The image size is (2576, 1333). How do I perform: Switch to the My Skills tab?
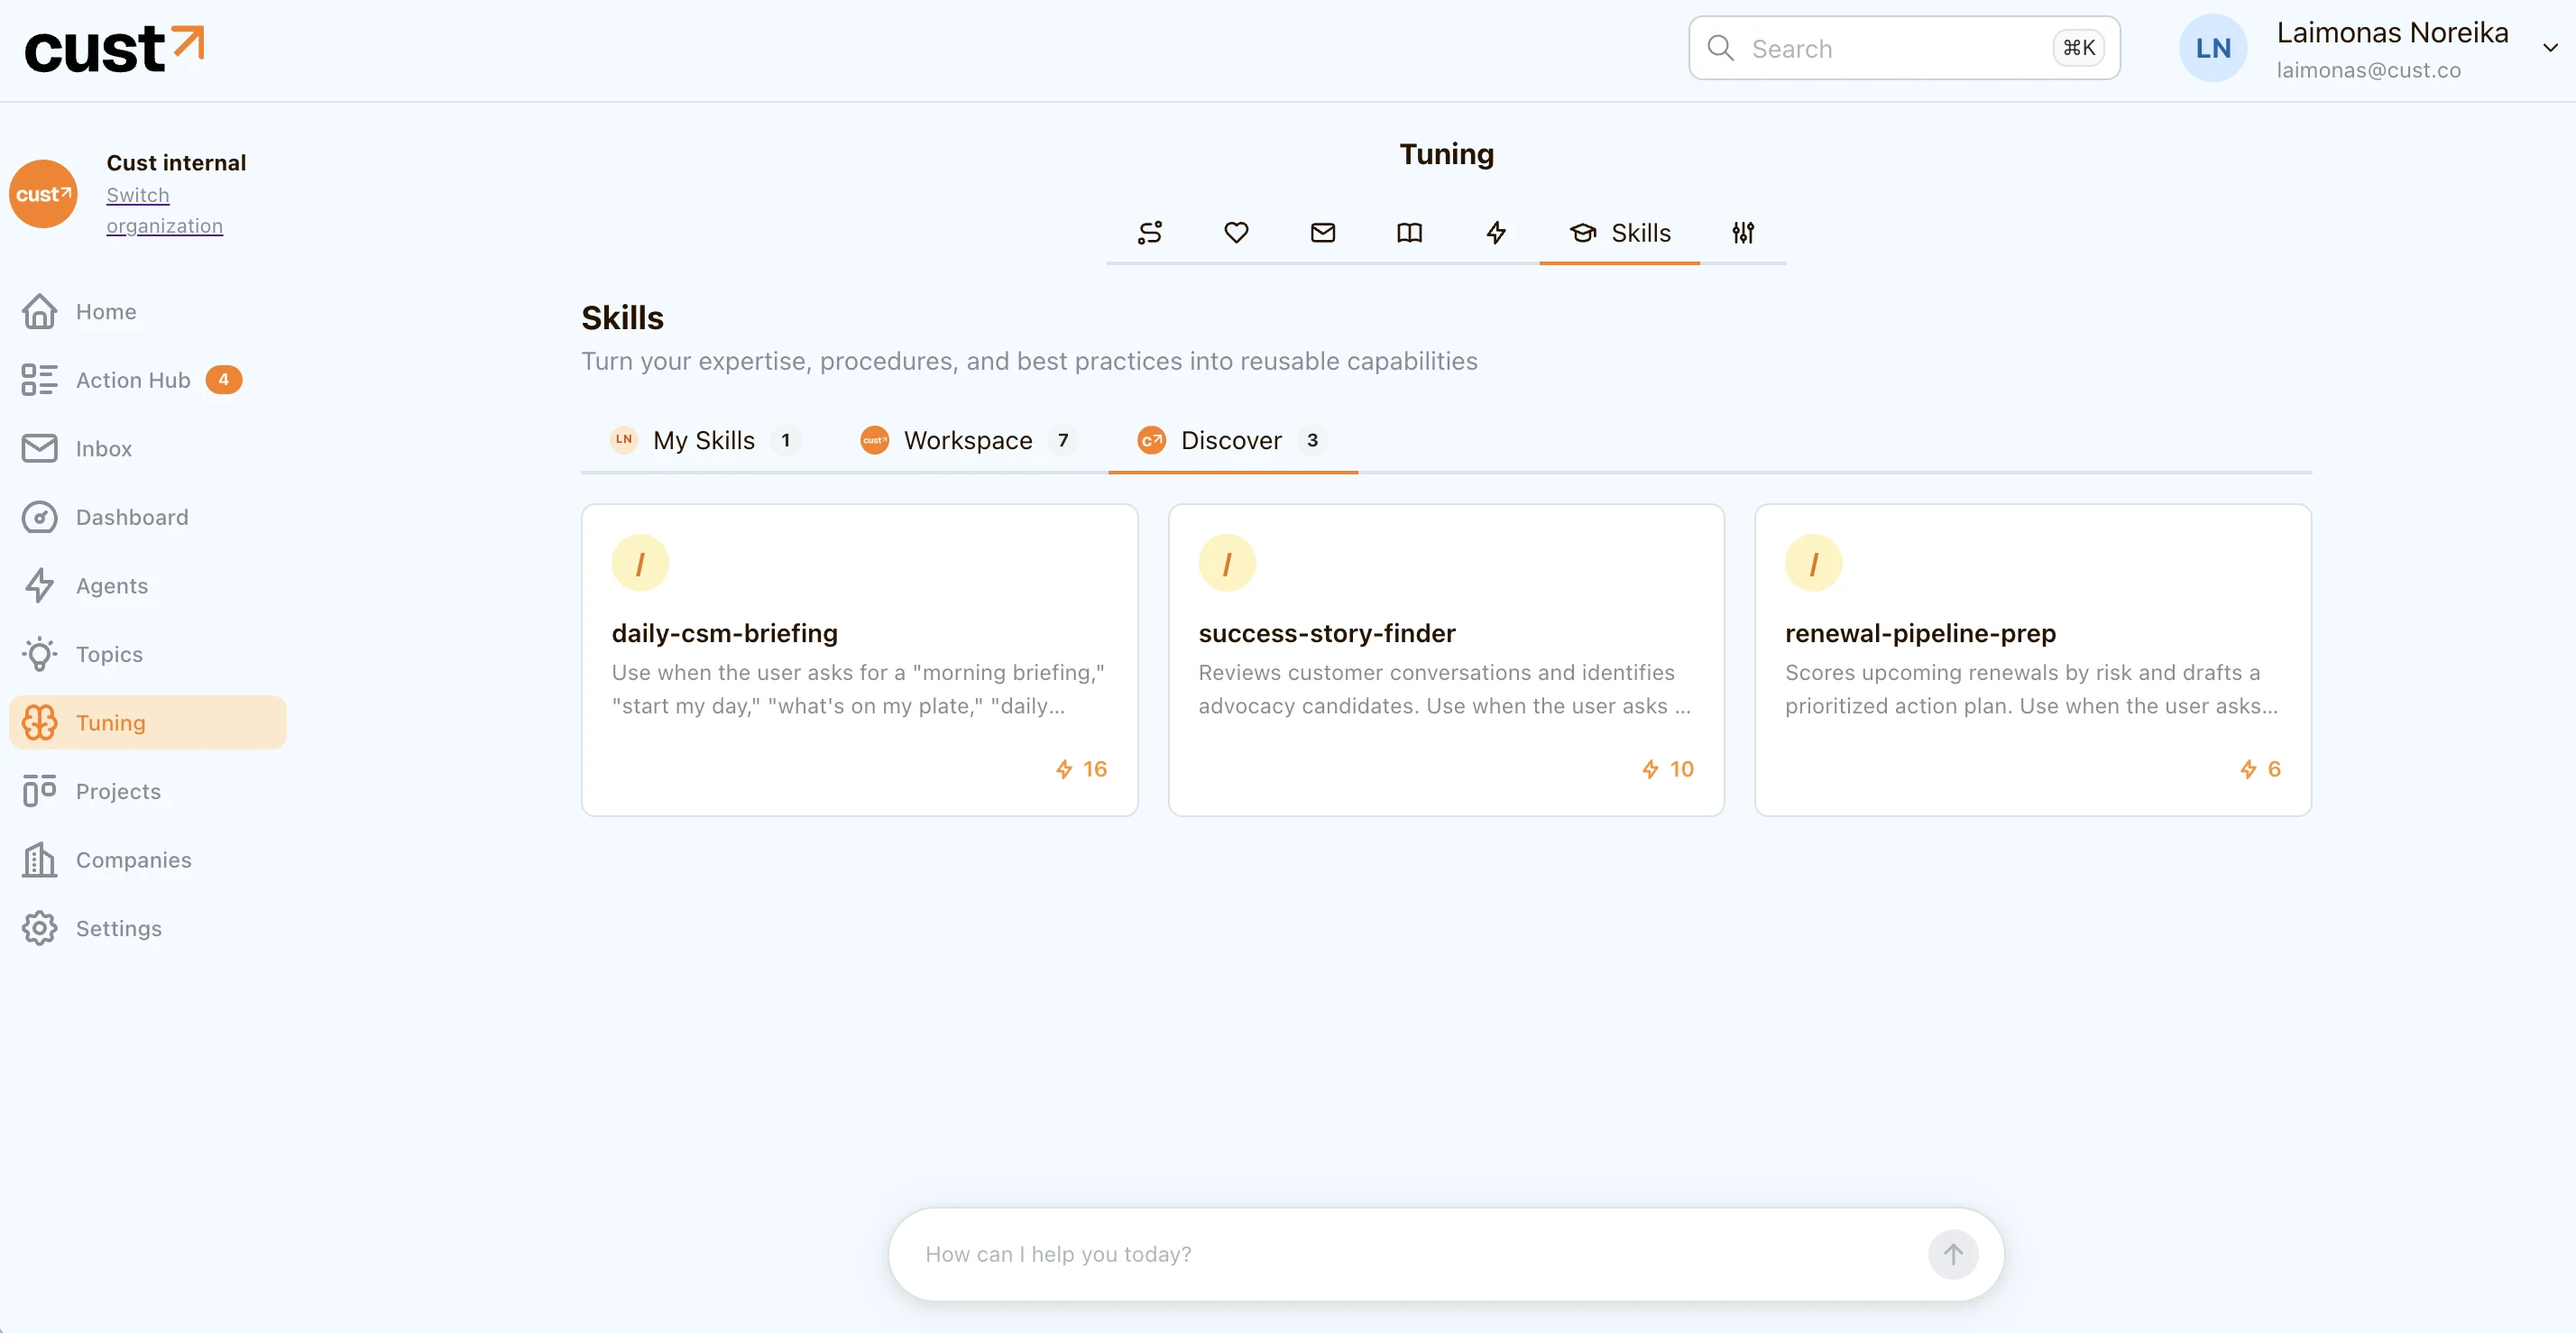click(704, 440)
